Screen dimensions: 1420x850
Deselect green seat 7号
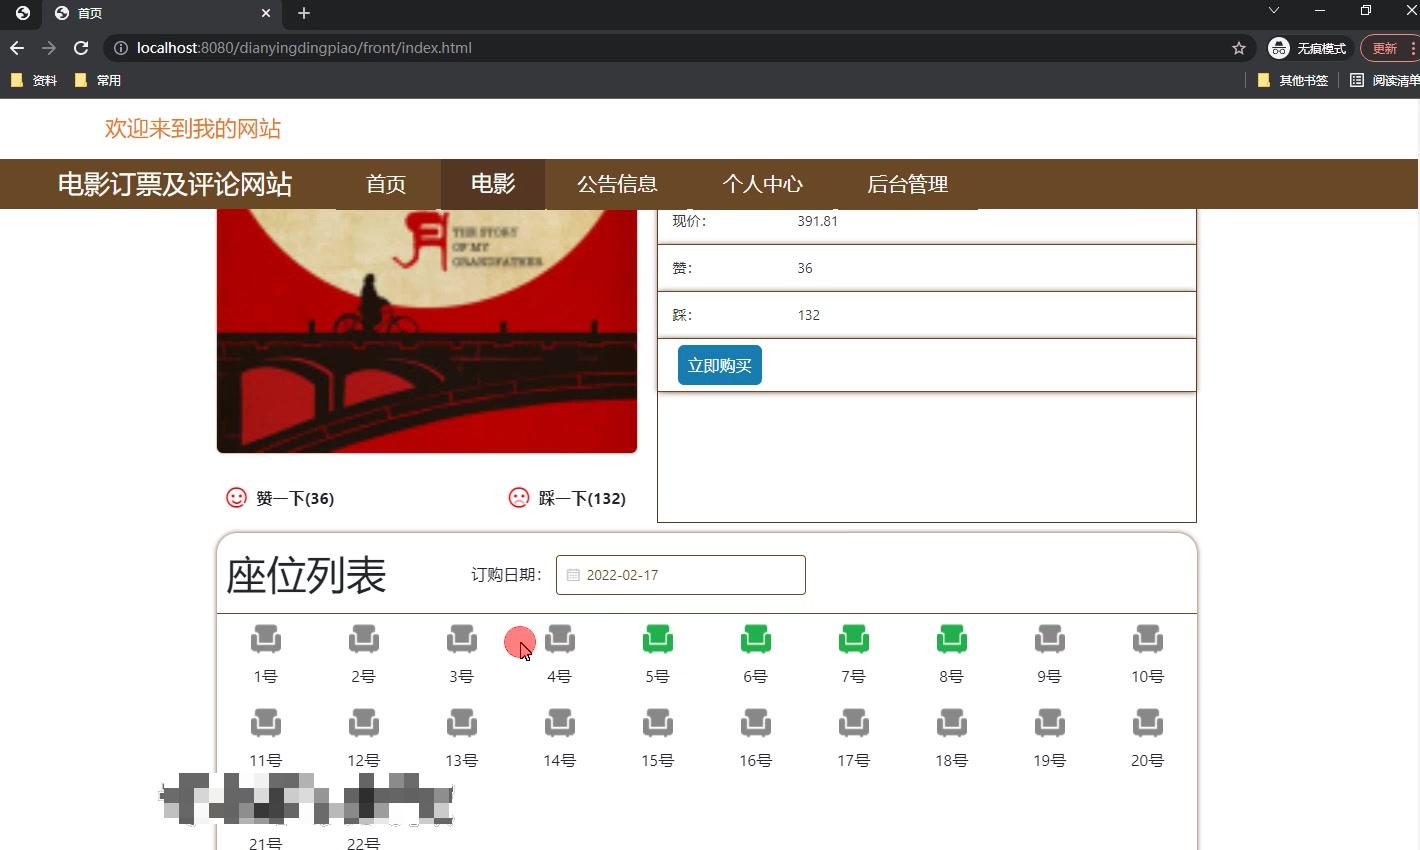click(x=853, y=639)
